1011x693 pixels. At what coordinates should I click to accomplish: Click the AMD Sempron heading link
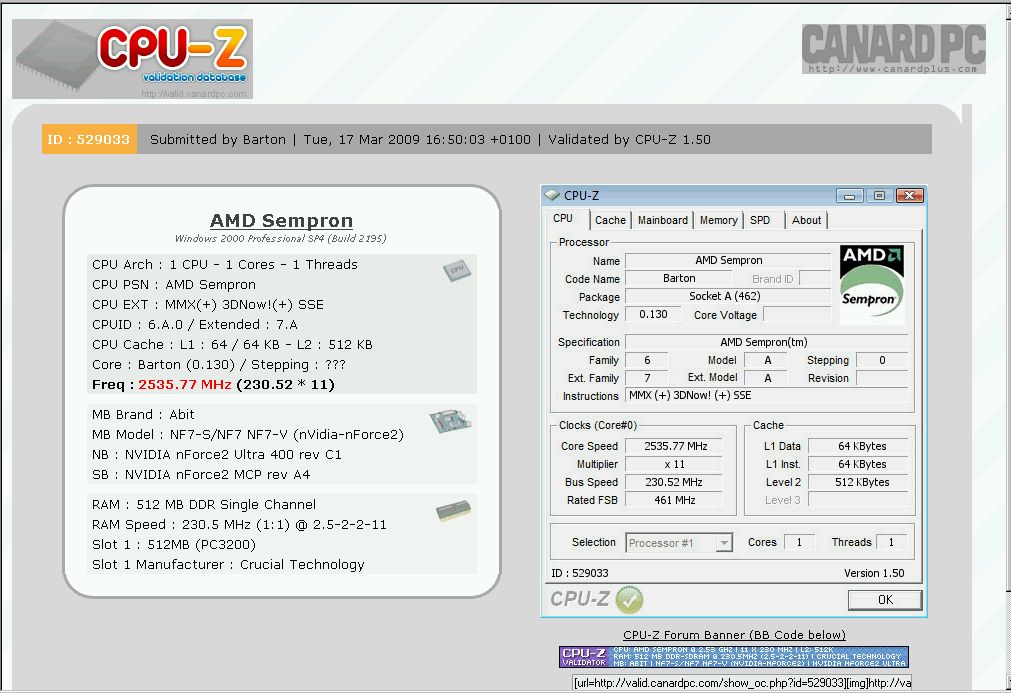[281, 220]
